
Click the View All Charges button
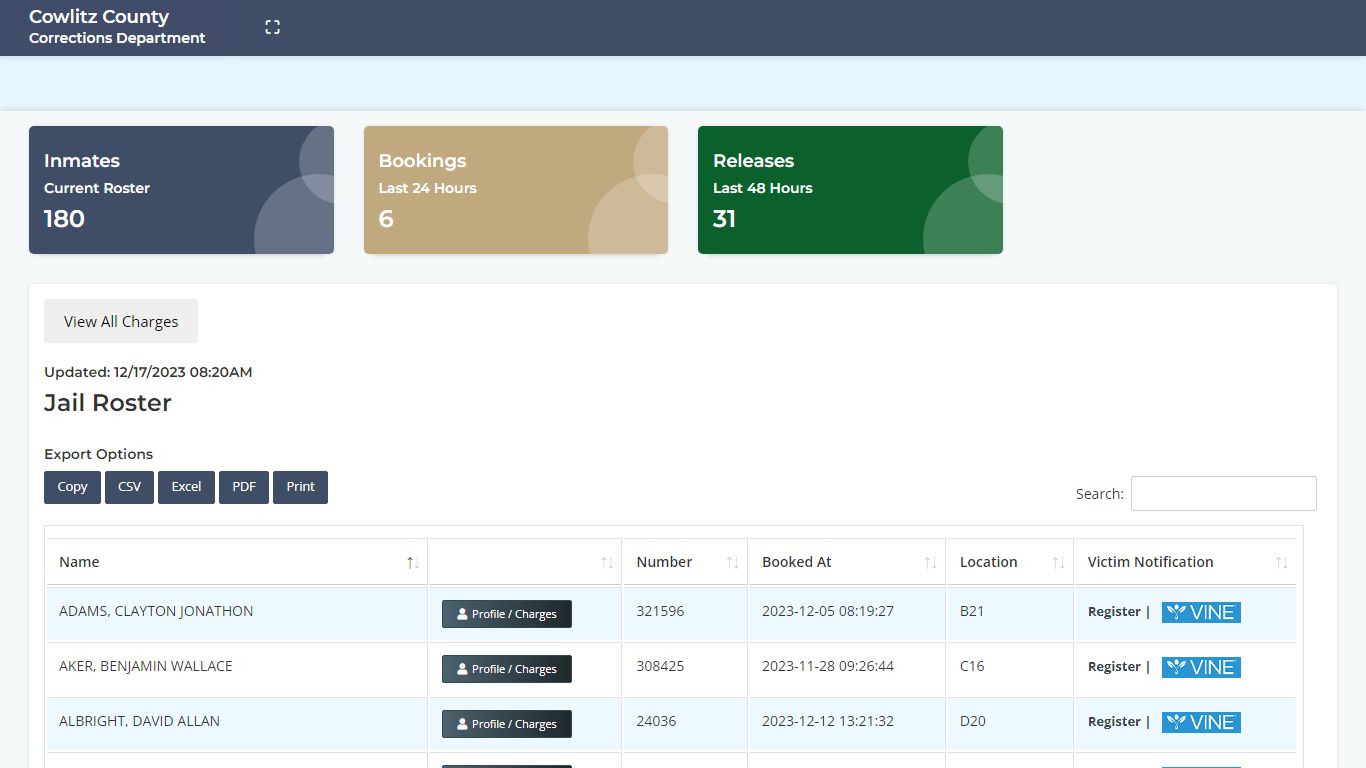pos(121,321)
